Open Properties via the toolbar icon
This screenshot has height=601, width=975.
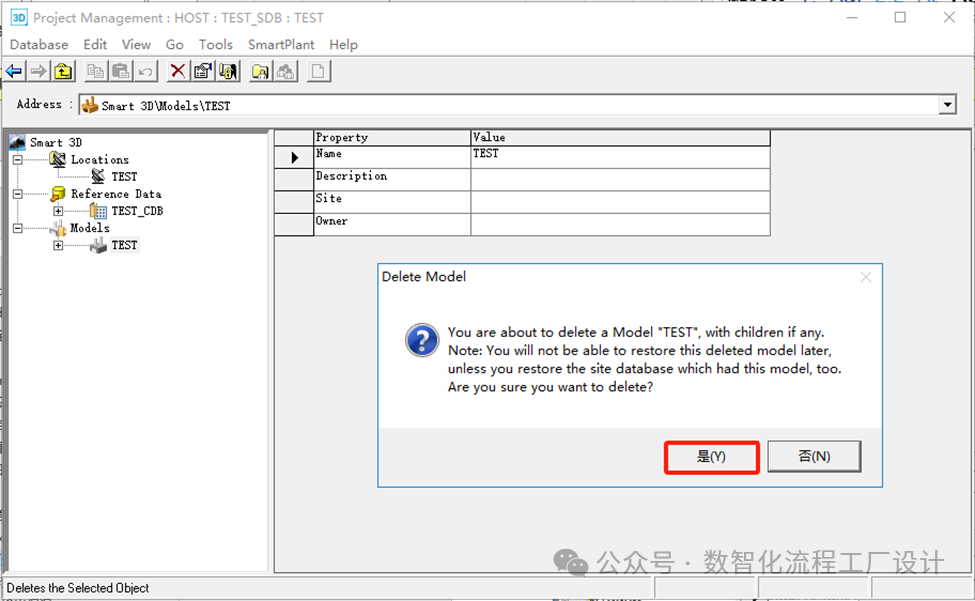coord(203,71)
